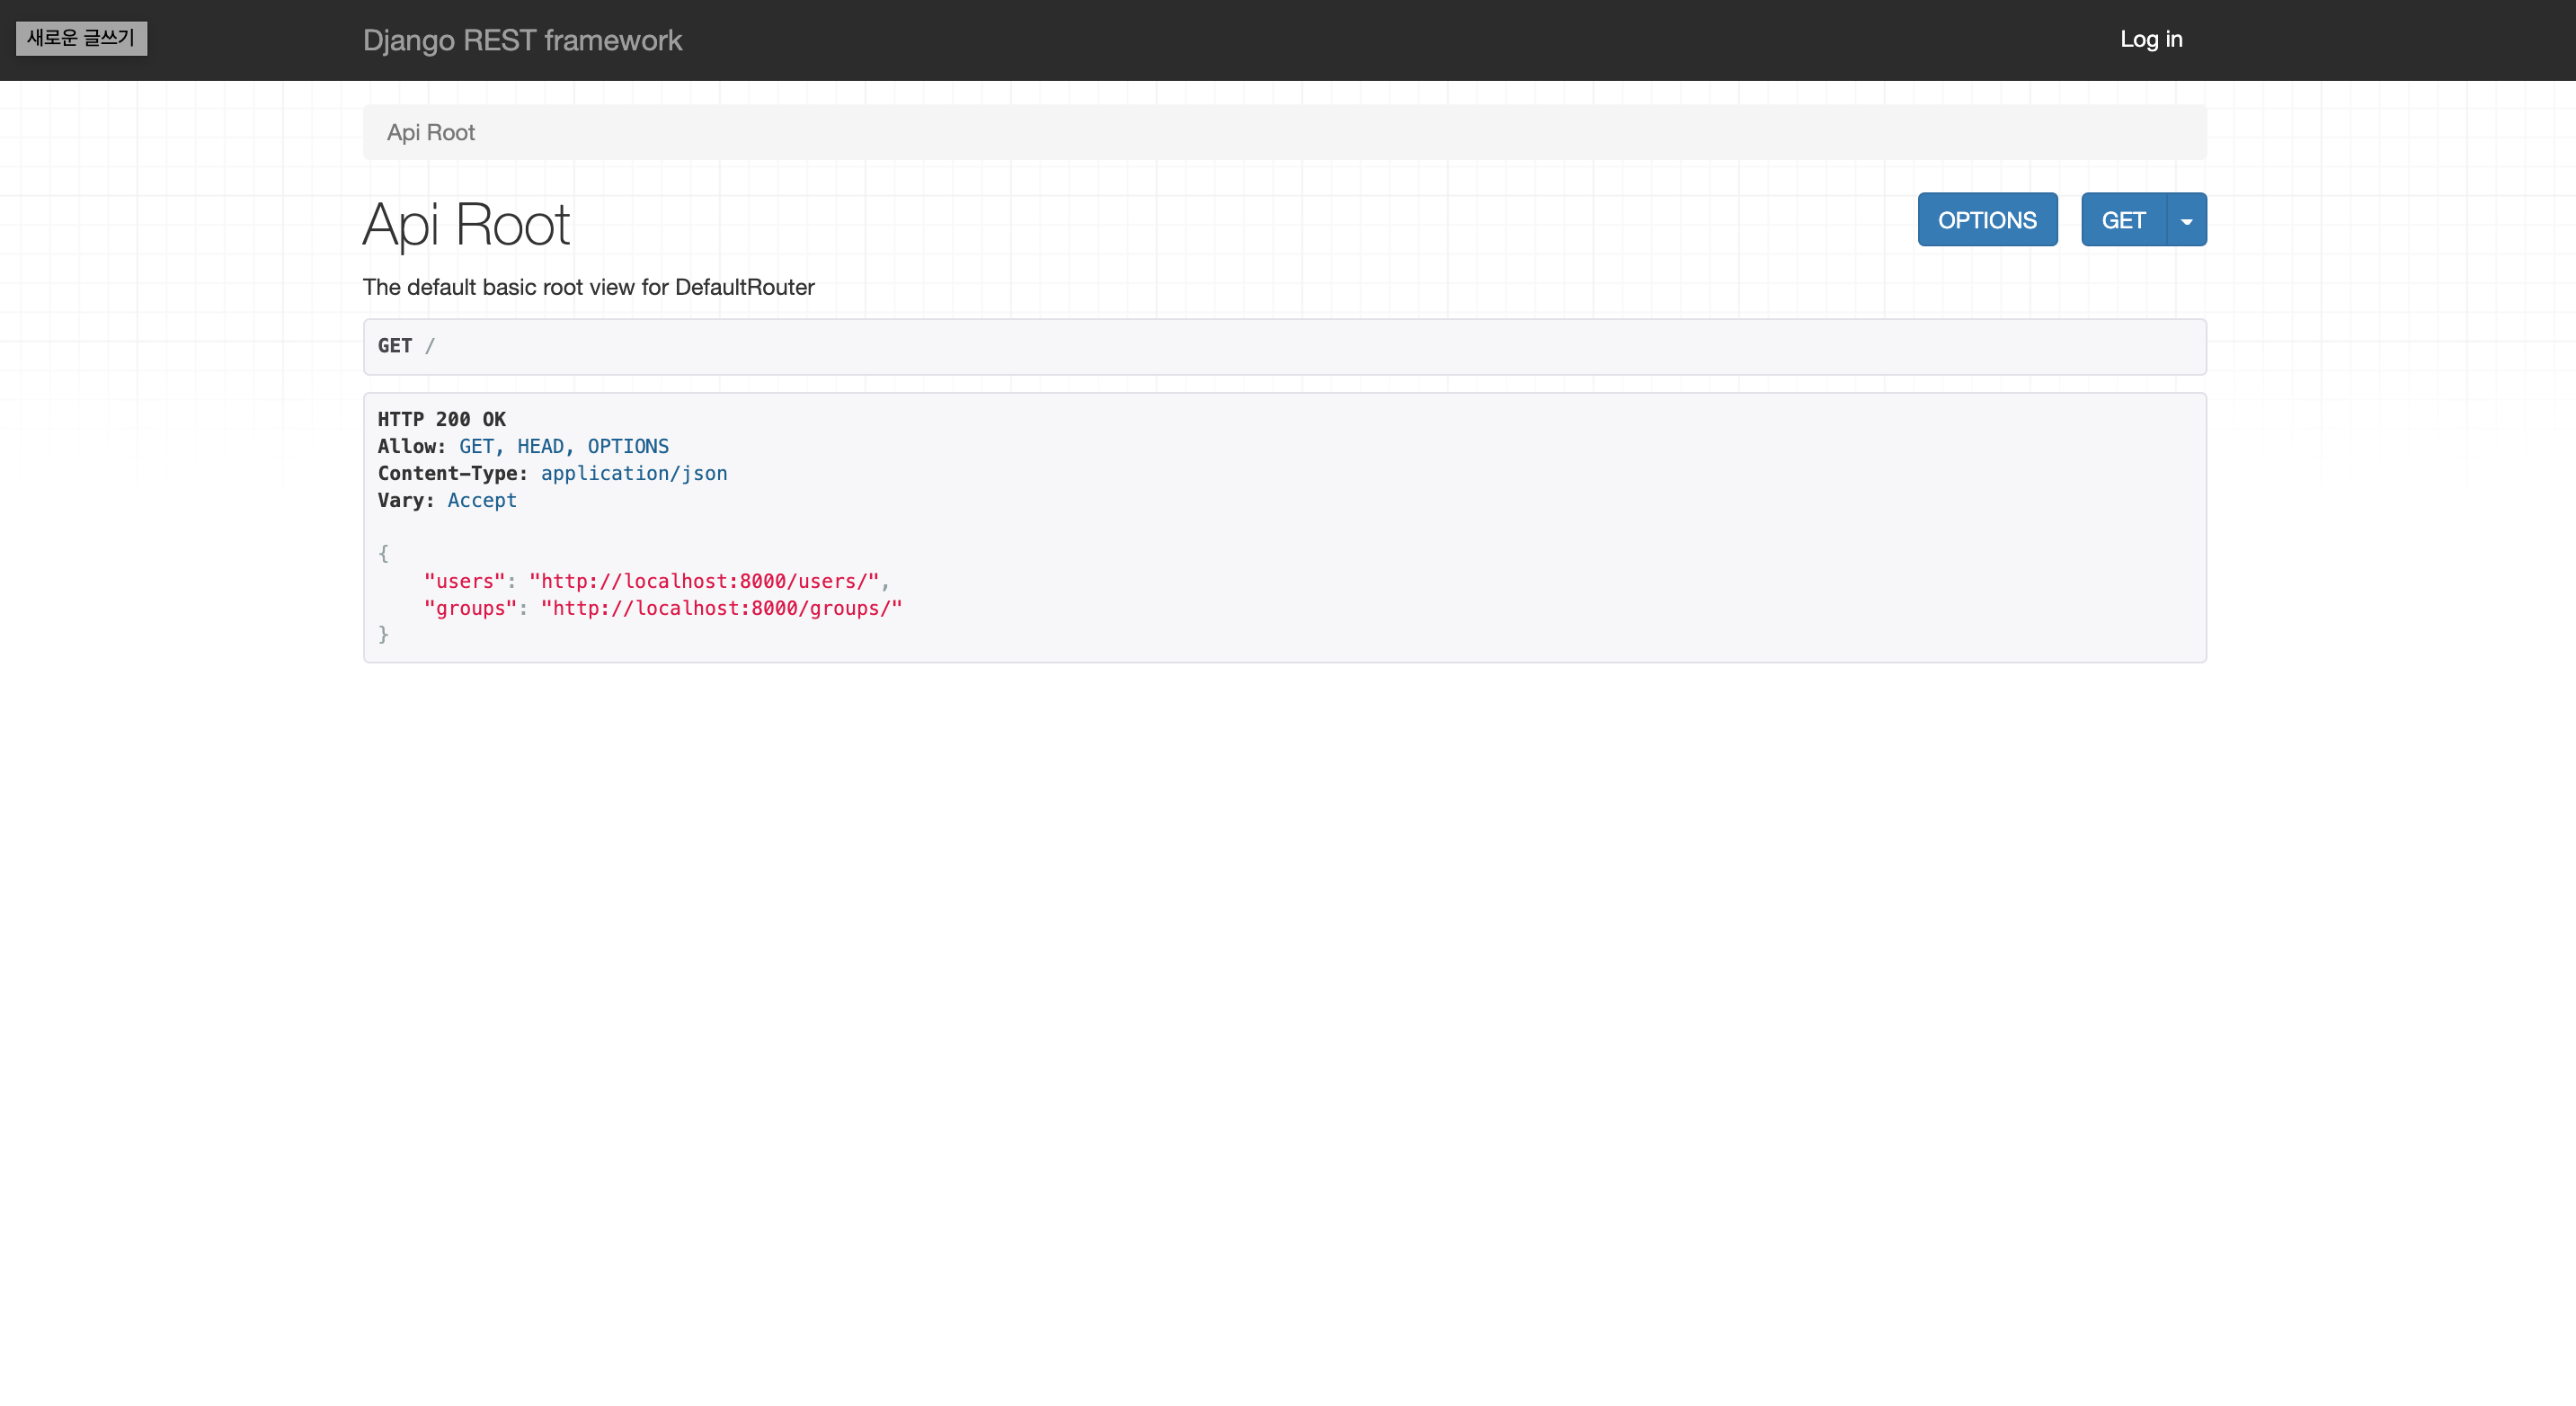Open the Django REST framework brand link
This screenshot has height=1406, width=2576.
[x=522, y=40]
